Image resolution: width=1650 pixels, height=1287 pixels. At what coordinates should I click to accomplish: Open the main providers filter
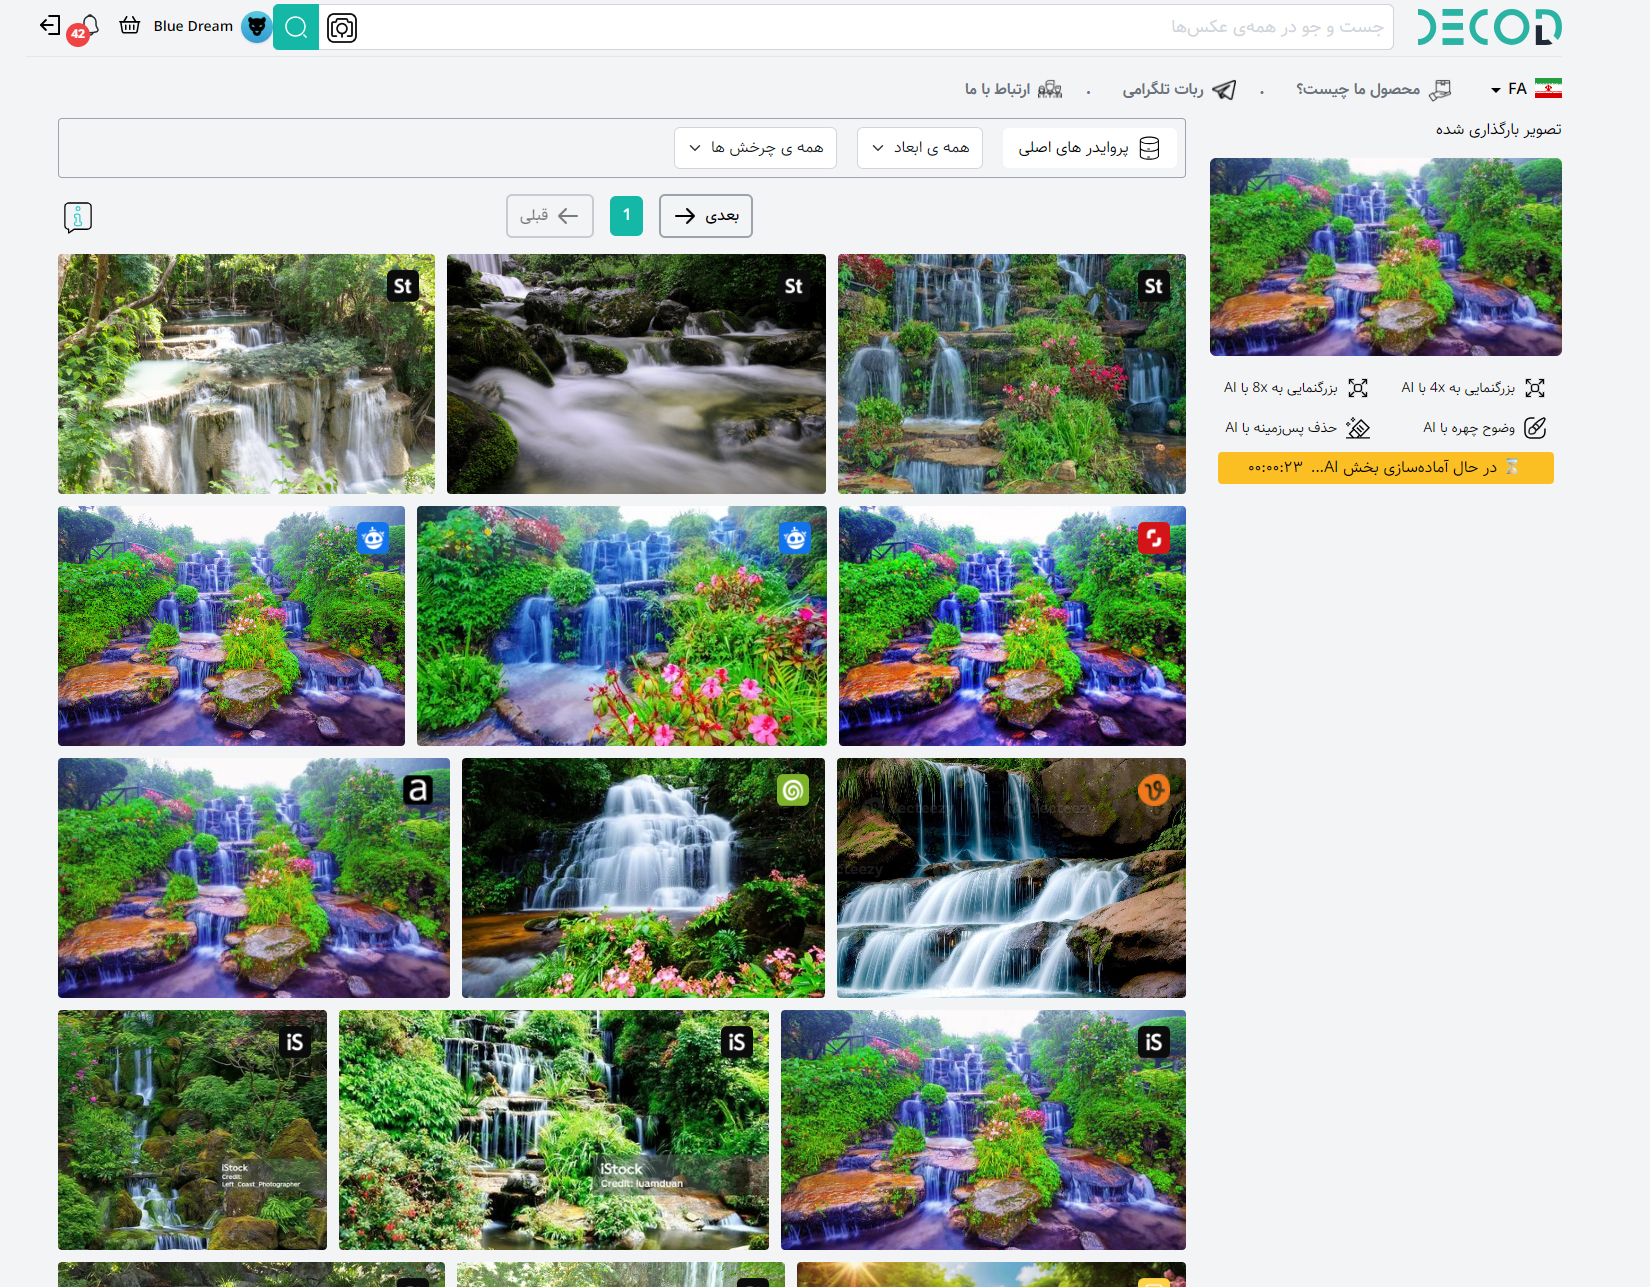point(1088,148)
